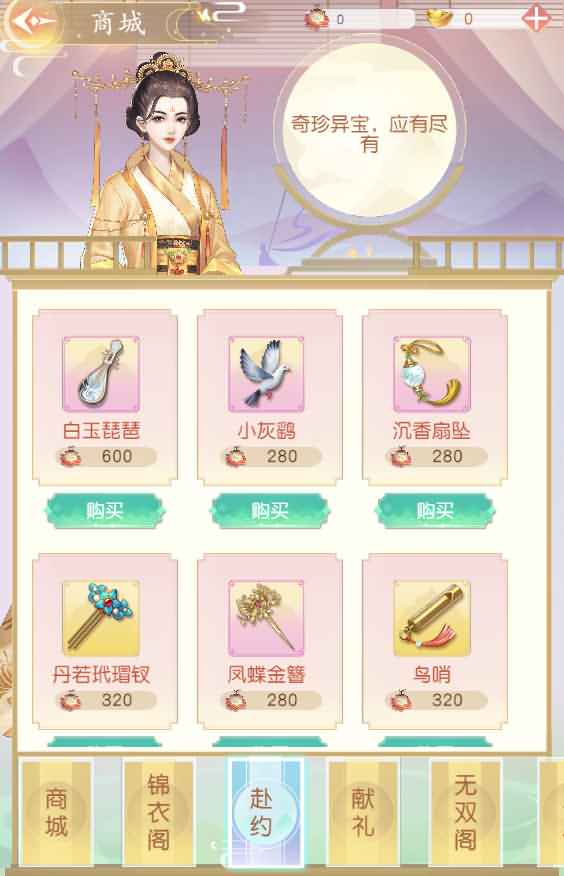Screen dimensions: 564x876
Task: Tap the 奇珍异宝 speech bubble
Action: pos(369,131)
